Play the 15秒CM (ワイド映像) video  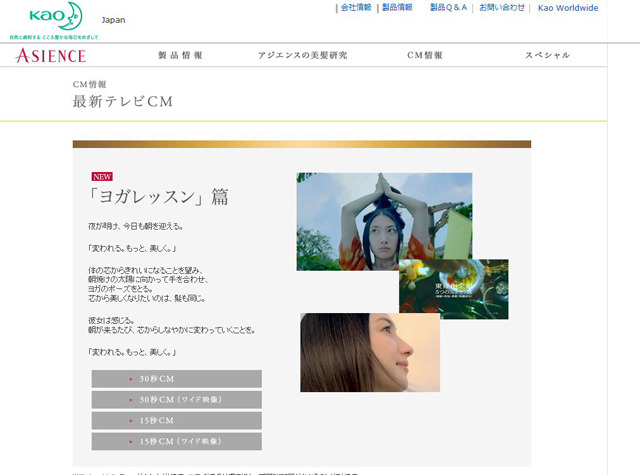177,441
